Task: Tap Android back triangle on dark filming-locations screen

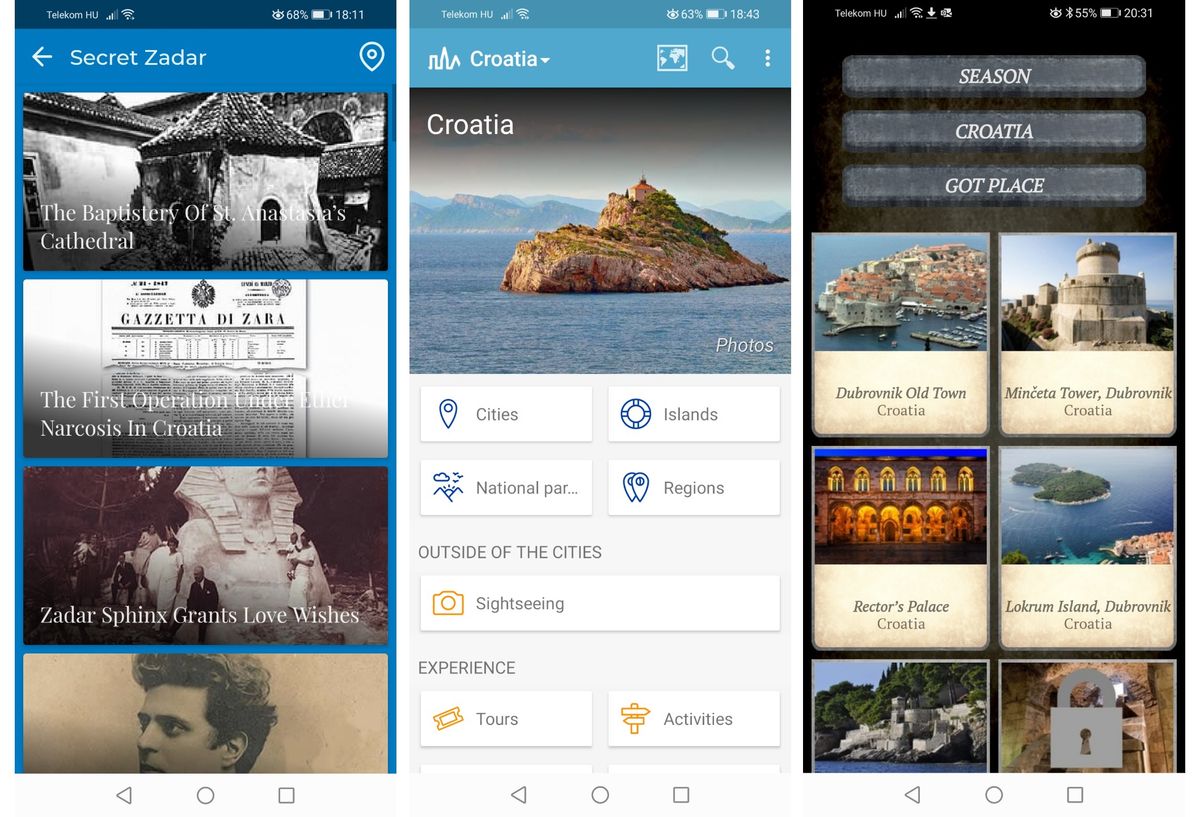Action: 912,795
